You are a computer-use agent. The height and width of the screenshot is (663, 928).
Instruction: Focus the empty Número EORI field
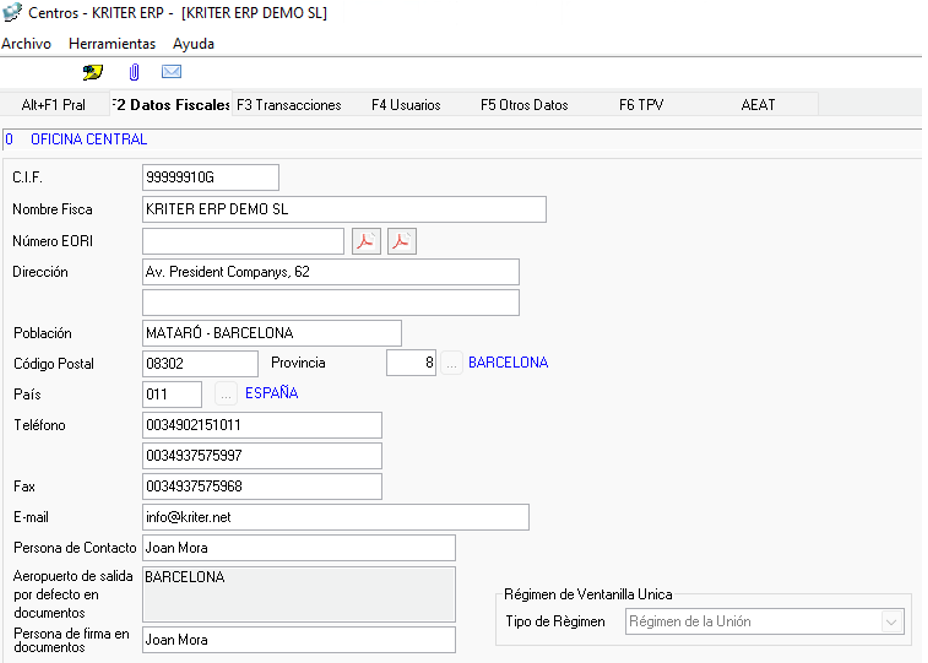[x=243, y=241]
